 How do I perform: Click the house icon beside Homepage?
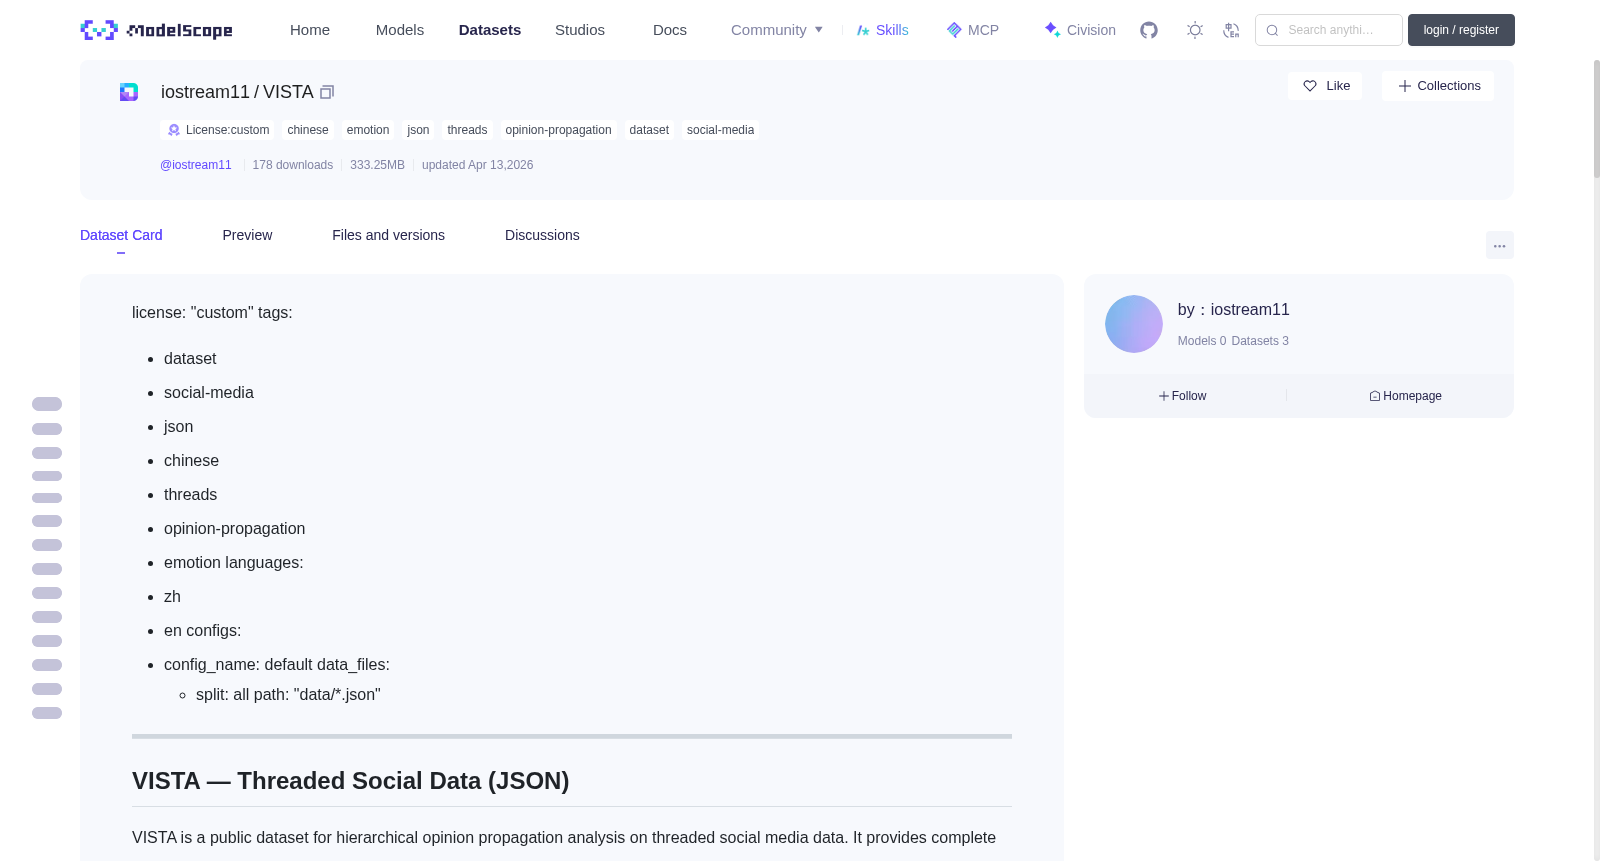[x=1375, y=396]
